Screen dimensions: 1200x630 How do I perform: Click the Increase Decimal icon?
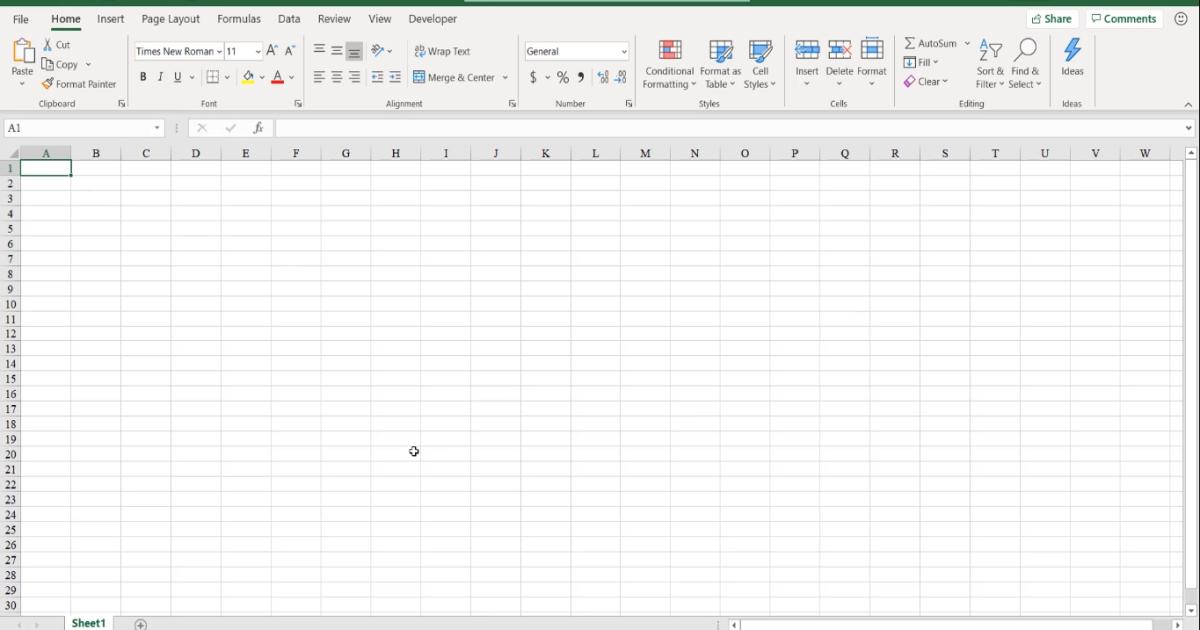pos(603,76)
